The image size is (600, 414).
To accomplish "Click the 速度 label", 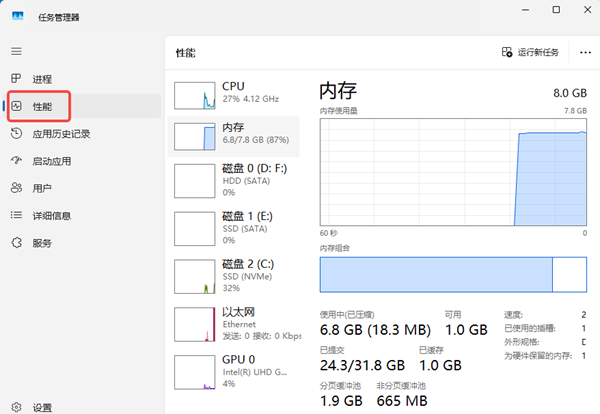I will pos(513,315).
